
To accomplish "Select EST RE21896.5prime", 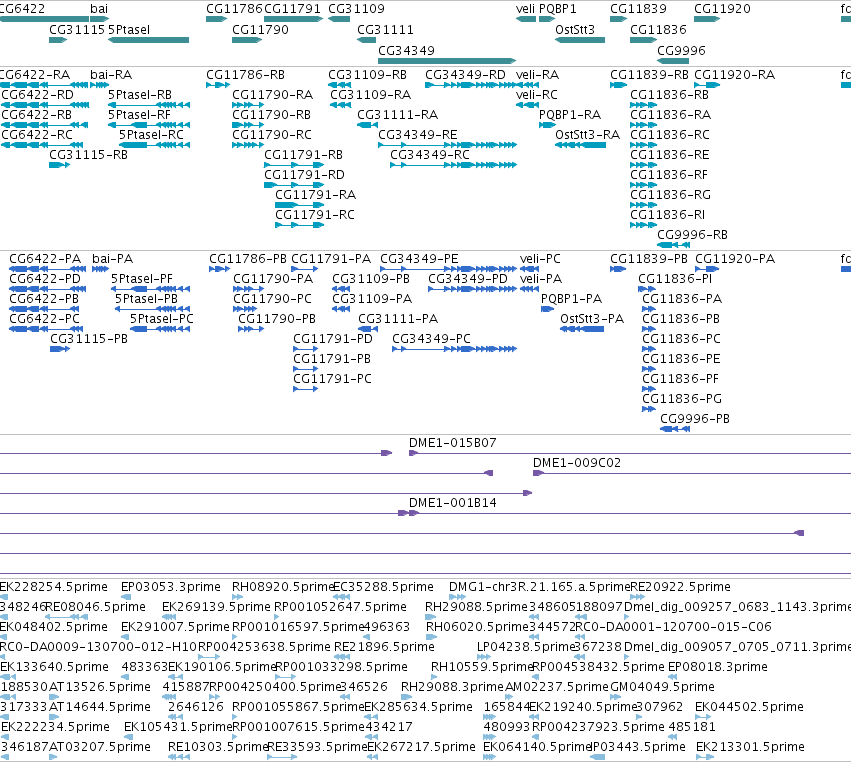I will click(384, 646).
